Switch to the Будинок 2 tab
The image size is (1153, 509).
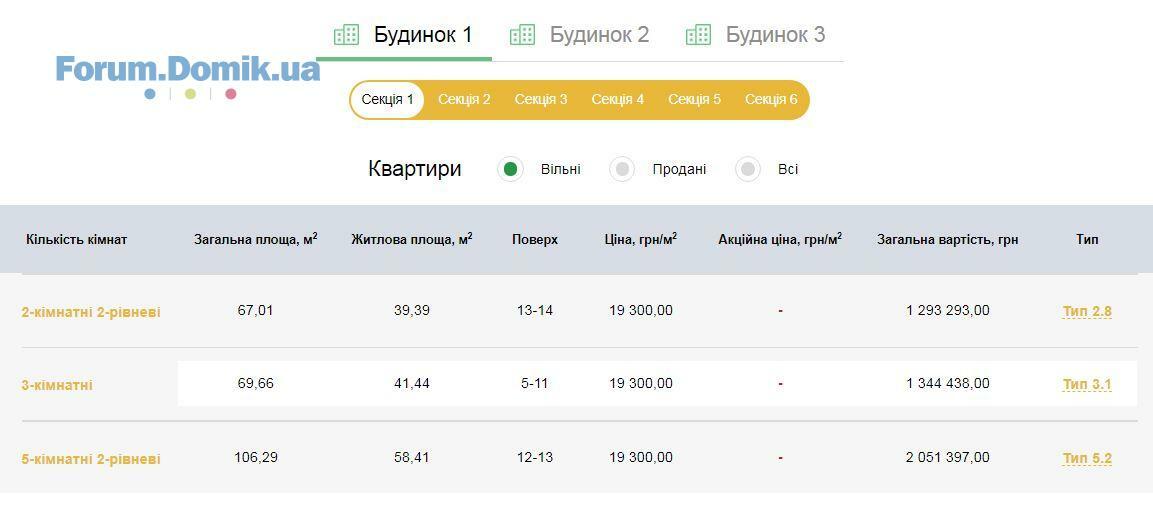tap(598, 35)
